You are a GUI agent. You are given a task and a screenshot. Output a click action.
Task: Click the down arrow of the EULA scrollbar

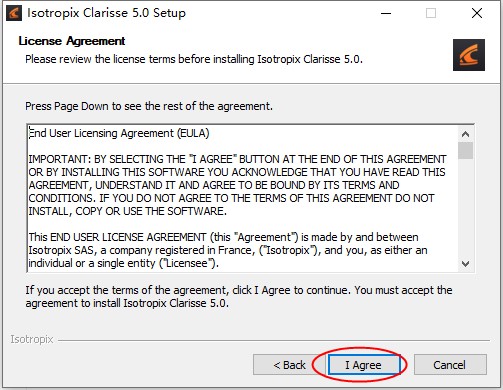point(465,264)
